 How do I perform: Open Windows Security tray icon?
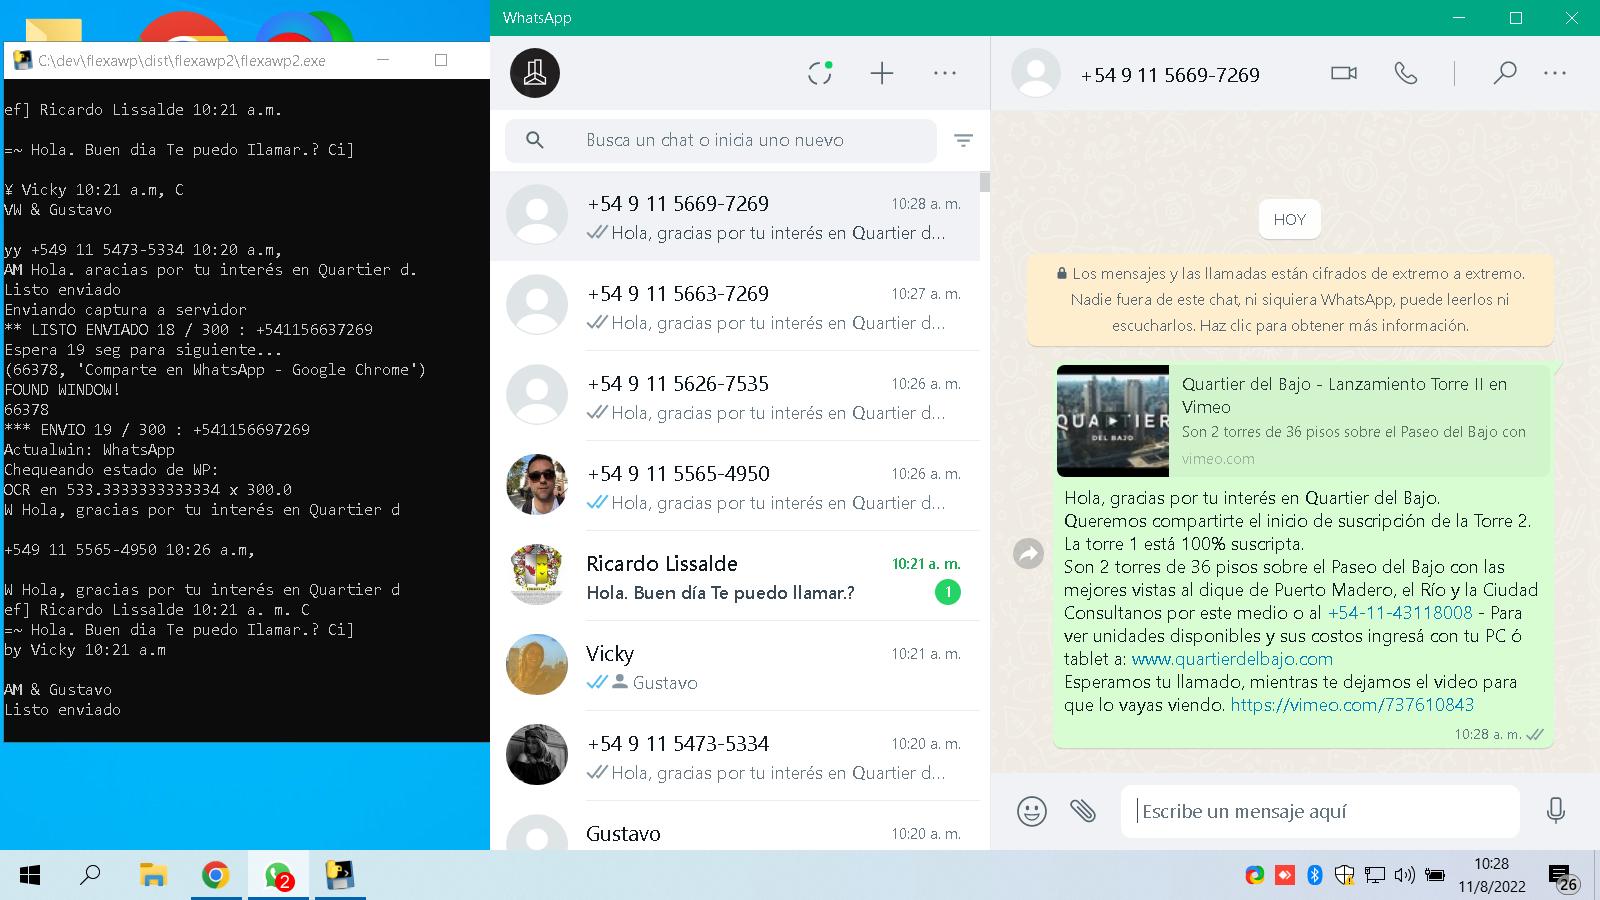click(1345, 875)
